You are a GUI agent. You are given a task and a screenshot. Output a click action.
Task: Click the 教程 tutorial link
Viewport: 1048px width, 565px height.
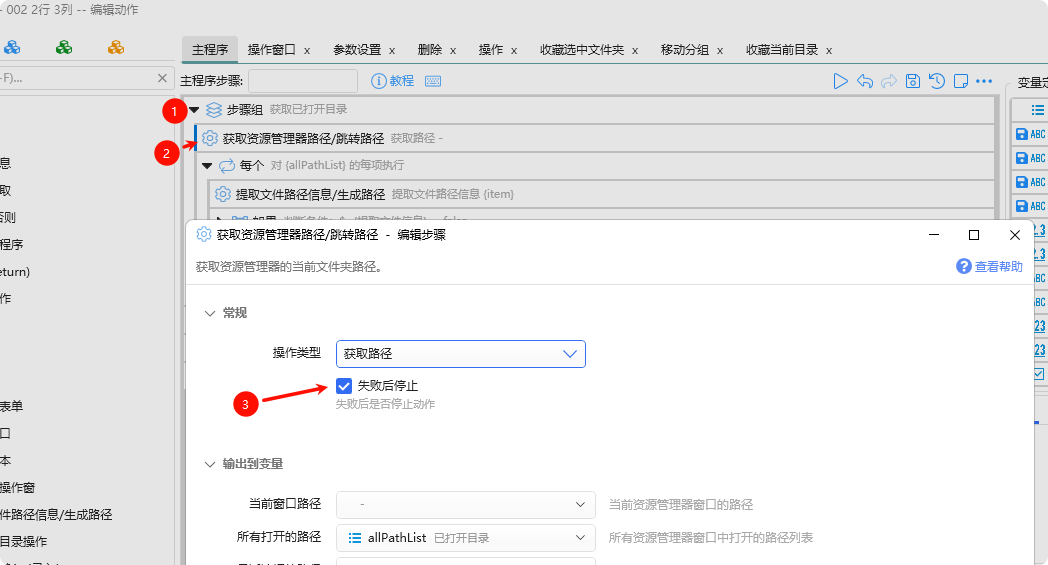coord(393,81)
